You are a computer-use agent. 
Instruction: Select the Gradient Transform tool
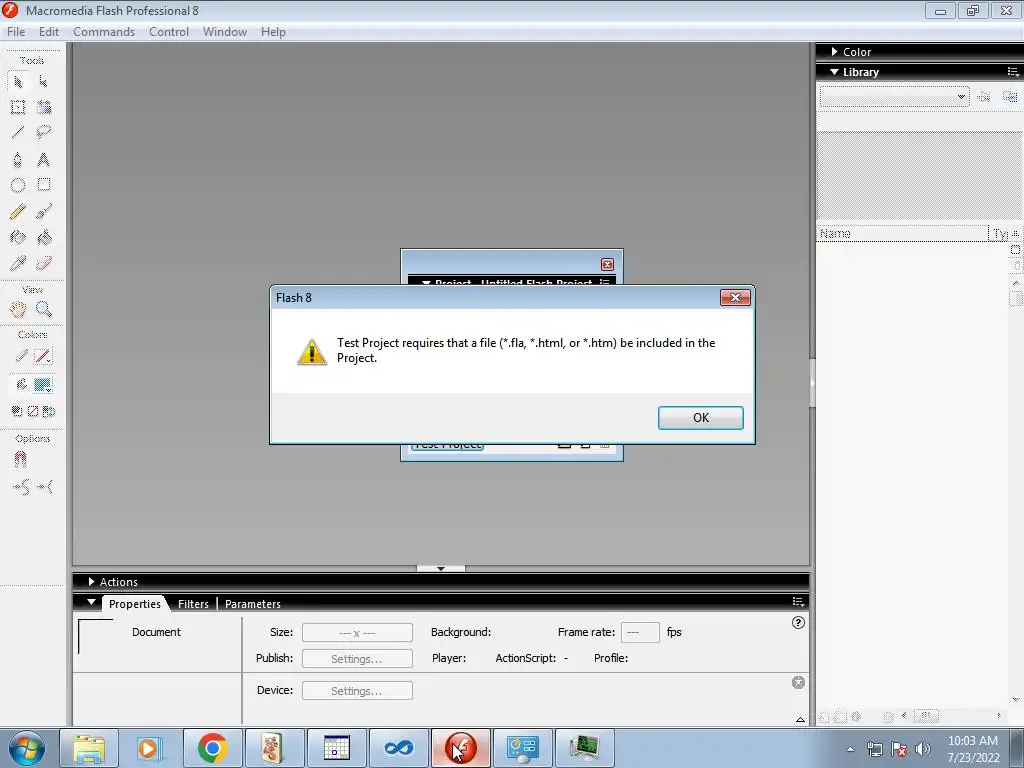[x=44, y=107]
